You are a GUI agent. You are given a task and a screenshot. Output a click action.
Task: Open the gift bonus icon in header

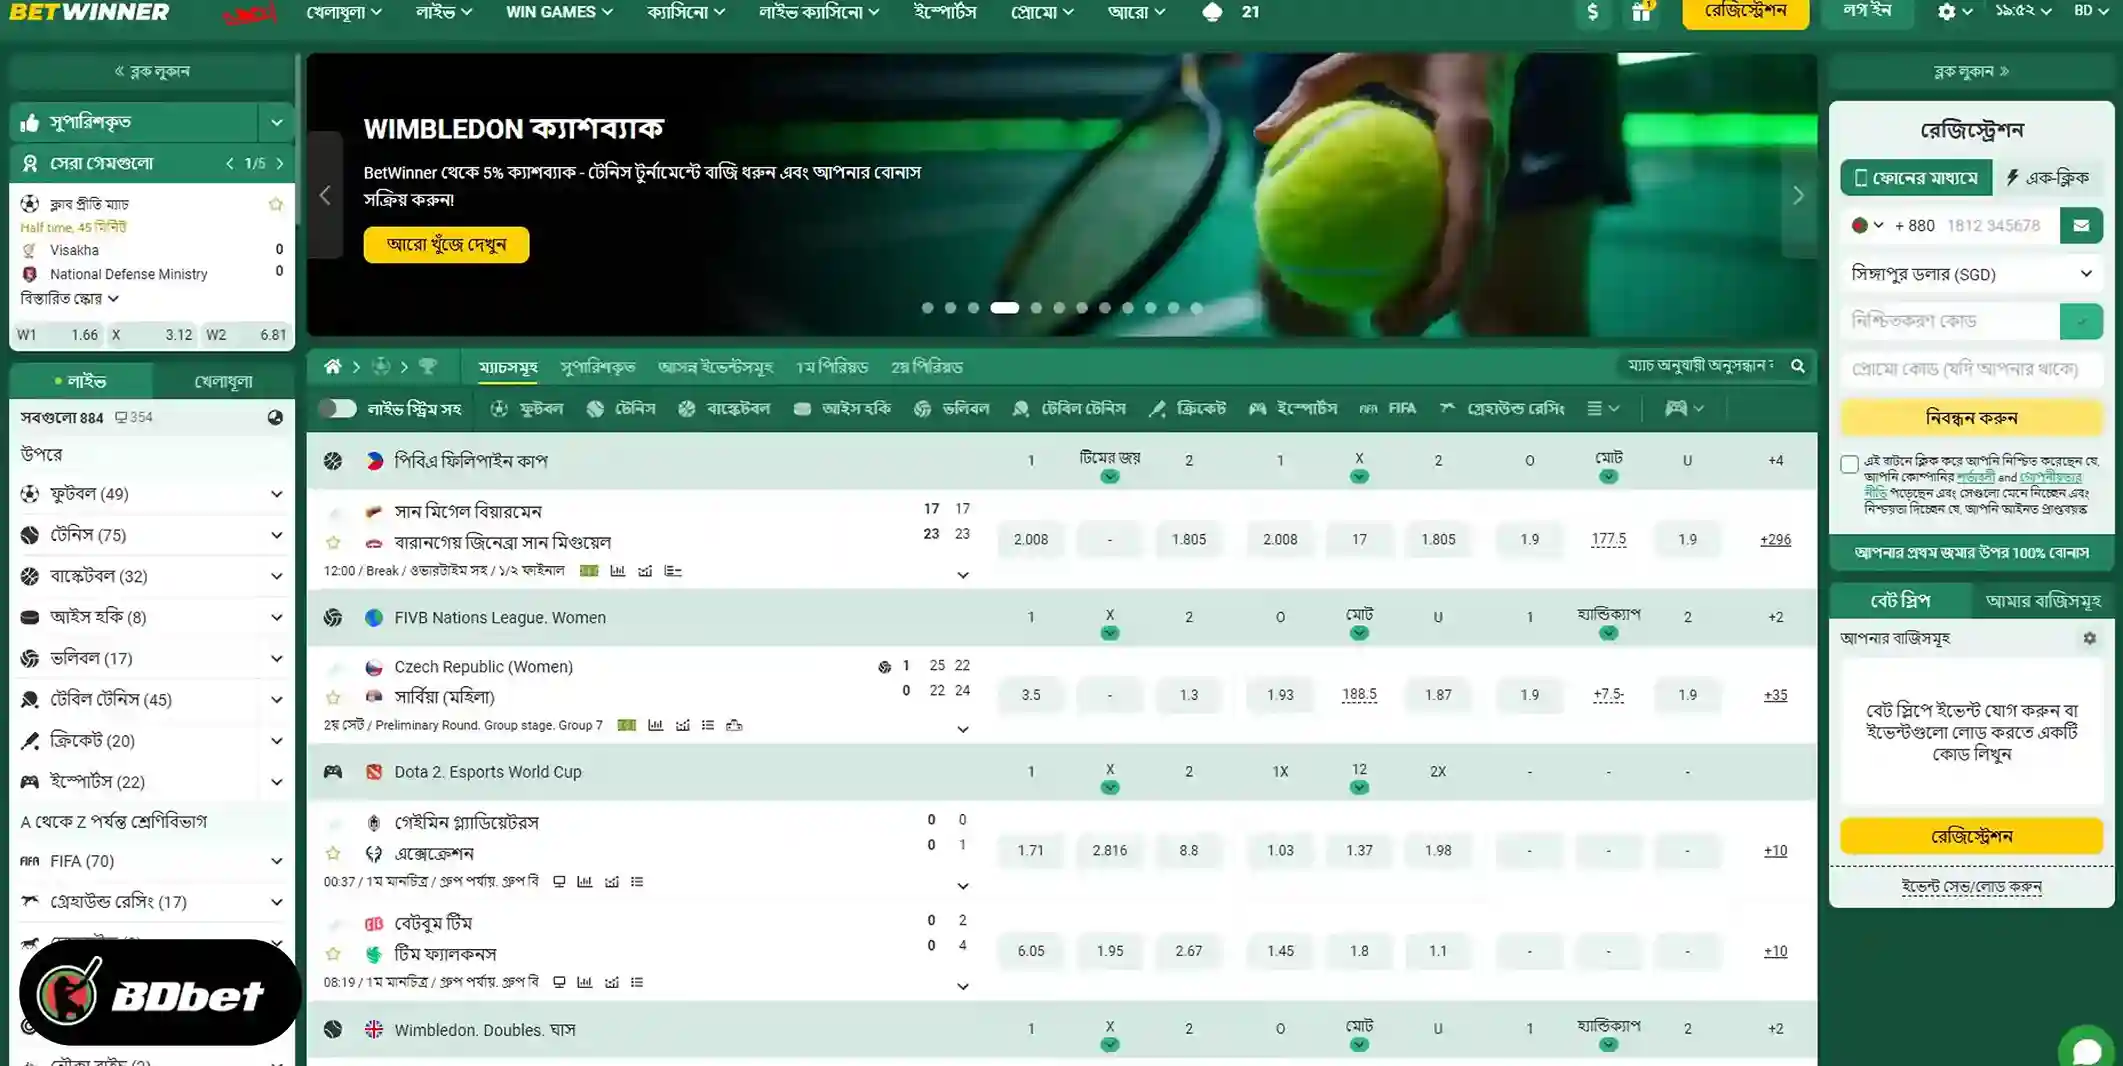pos(1641,12)
